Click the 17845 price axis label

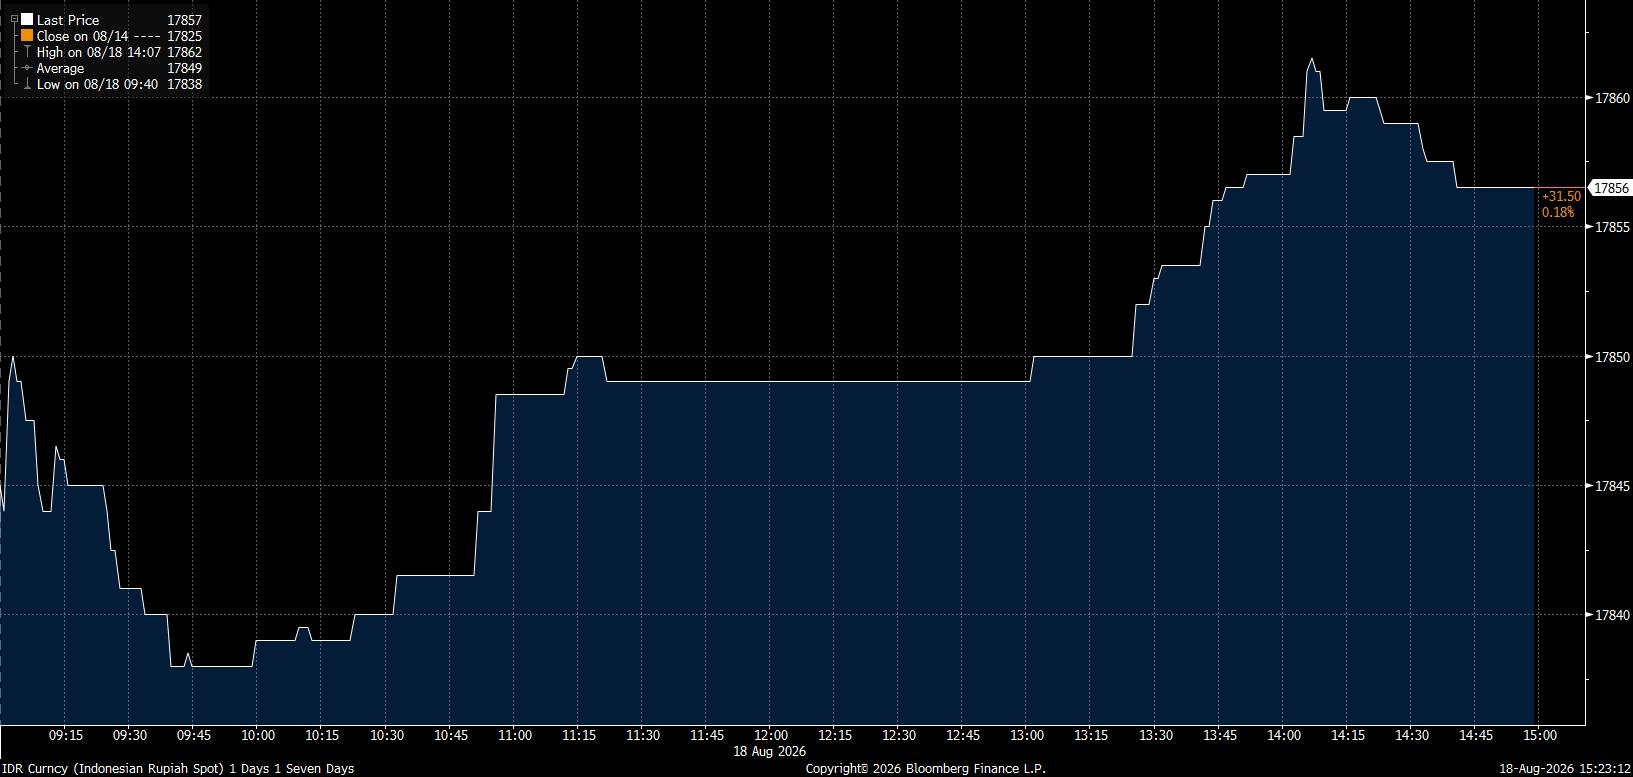1612,486
